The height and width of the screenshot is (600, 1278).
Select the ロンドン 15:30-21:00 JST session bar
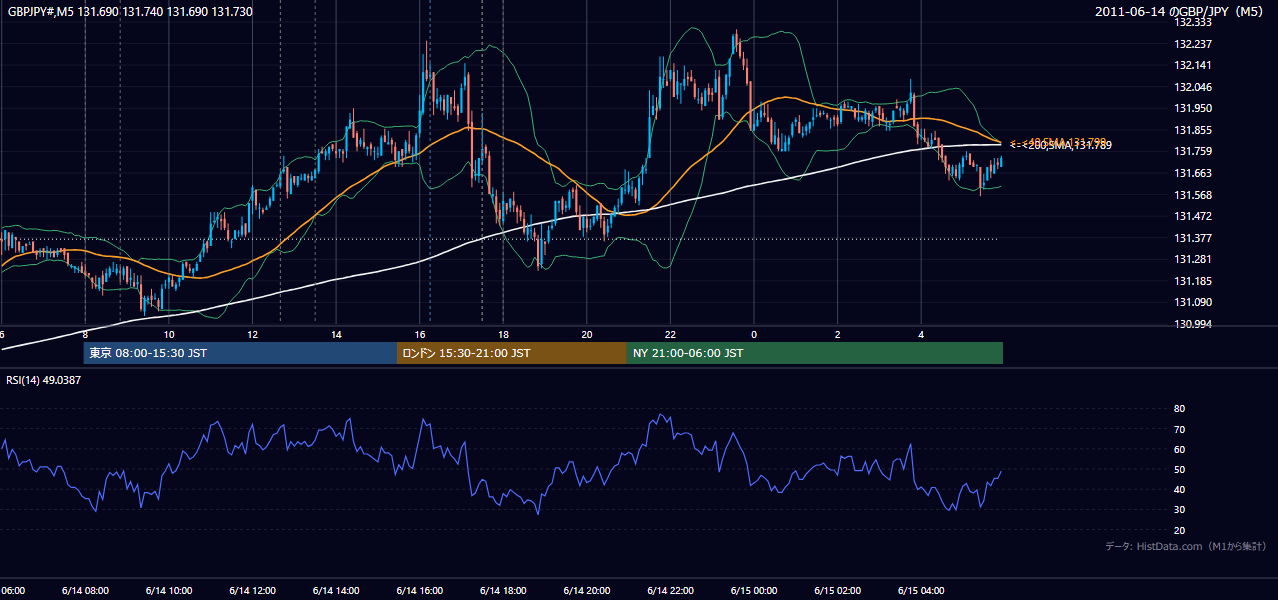(x=511, y=353)
